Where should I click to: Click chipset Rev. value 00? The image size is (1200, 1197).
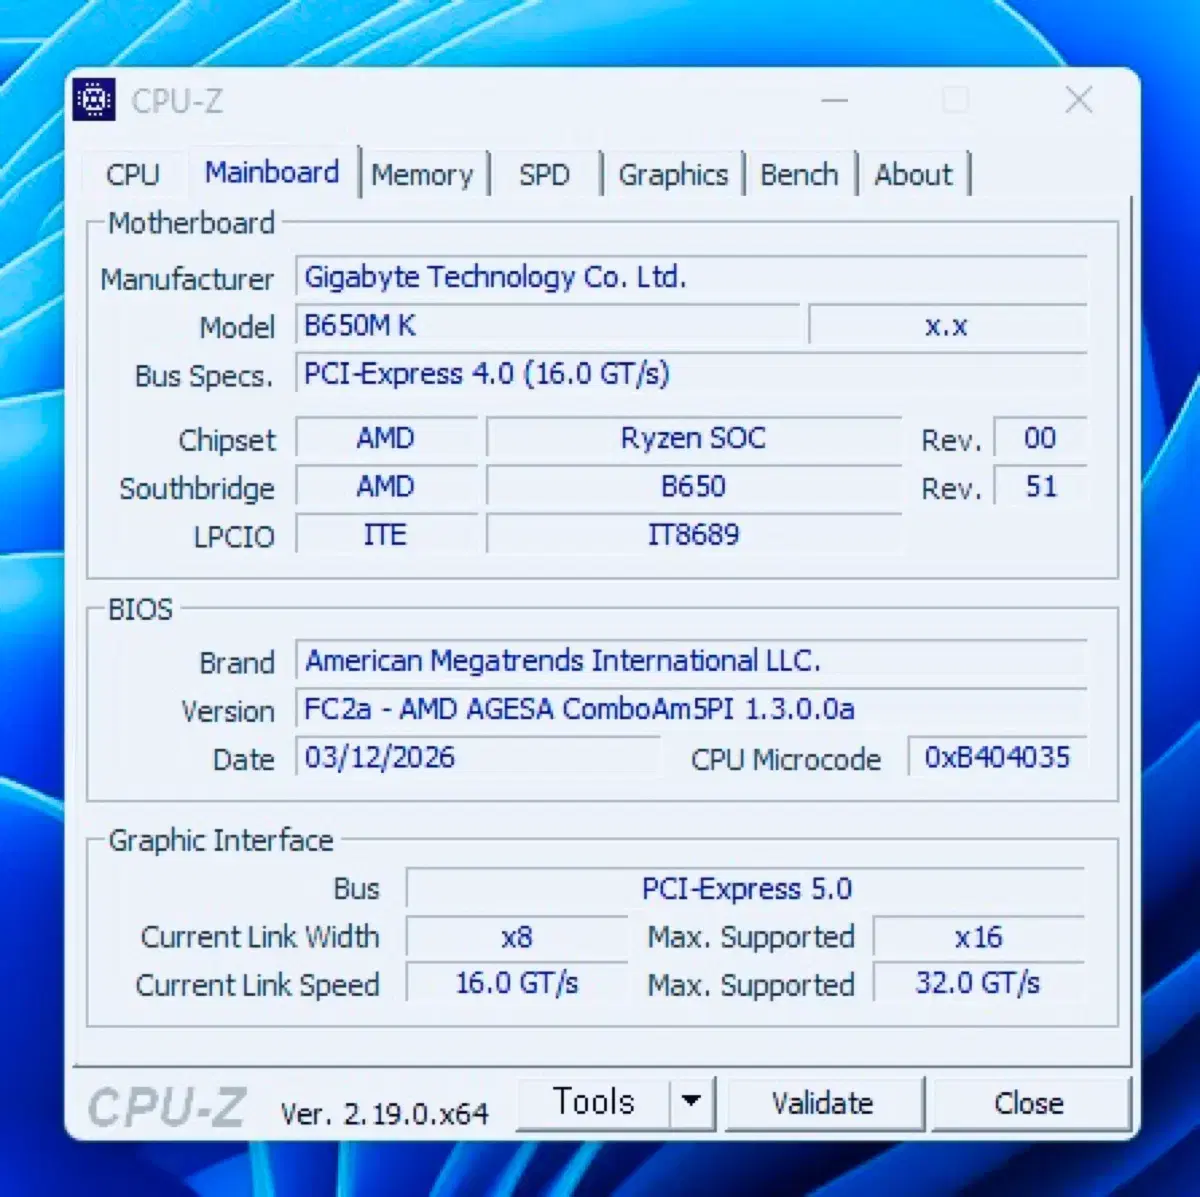click(x=1040, y=438)
